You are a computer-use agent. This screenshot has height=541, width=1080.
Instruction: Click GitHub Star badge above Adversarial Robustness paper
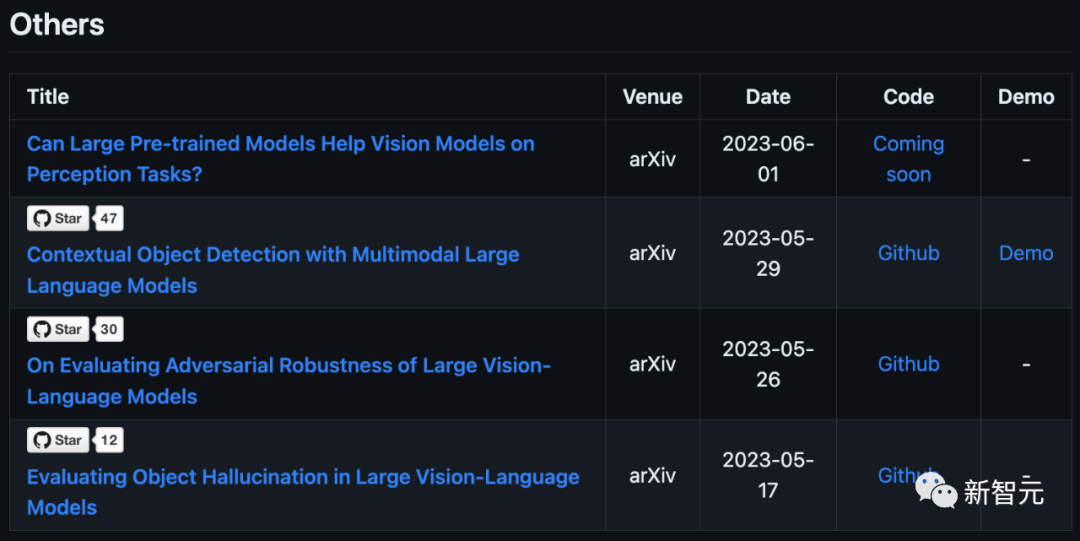click(x=58, y=329)
